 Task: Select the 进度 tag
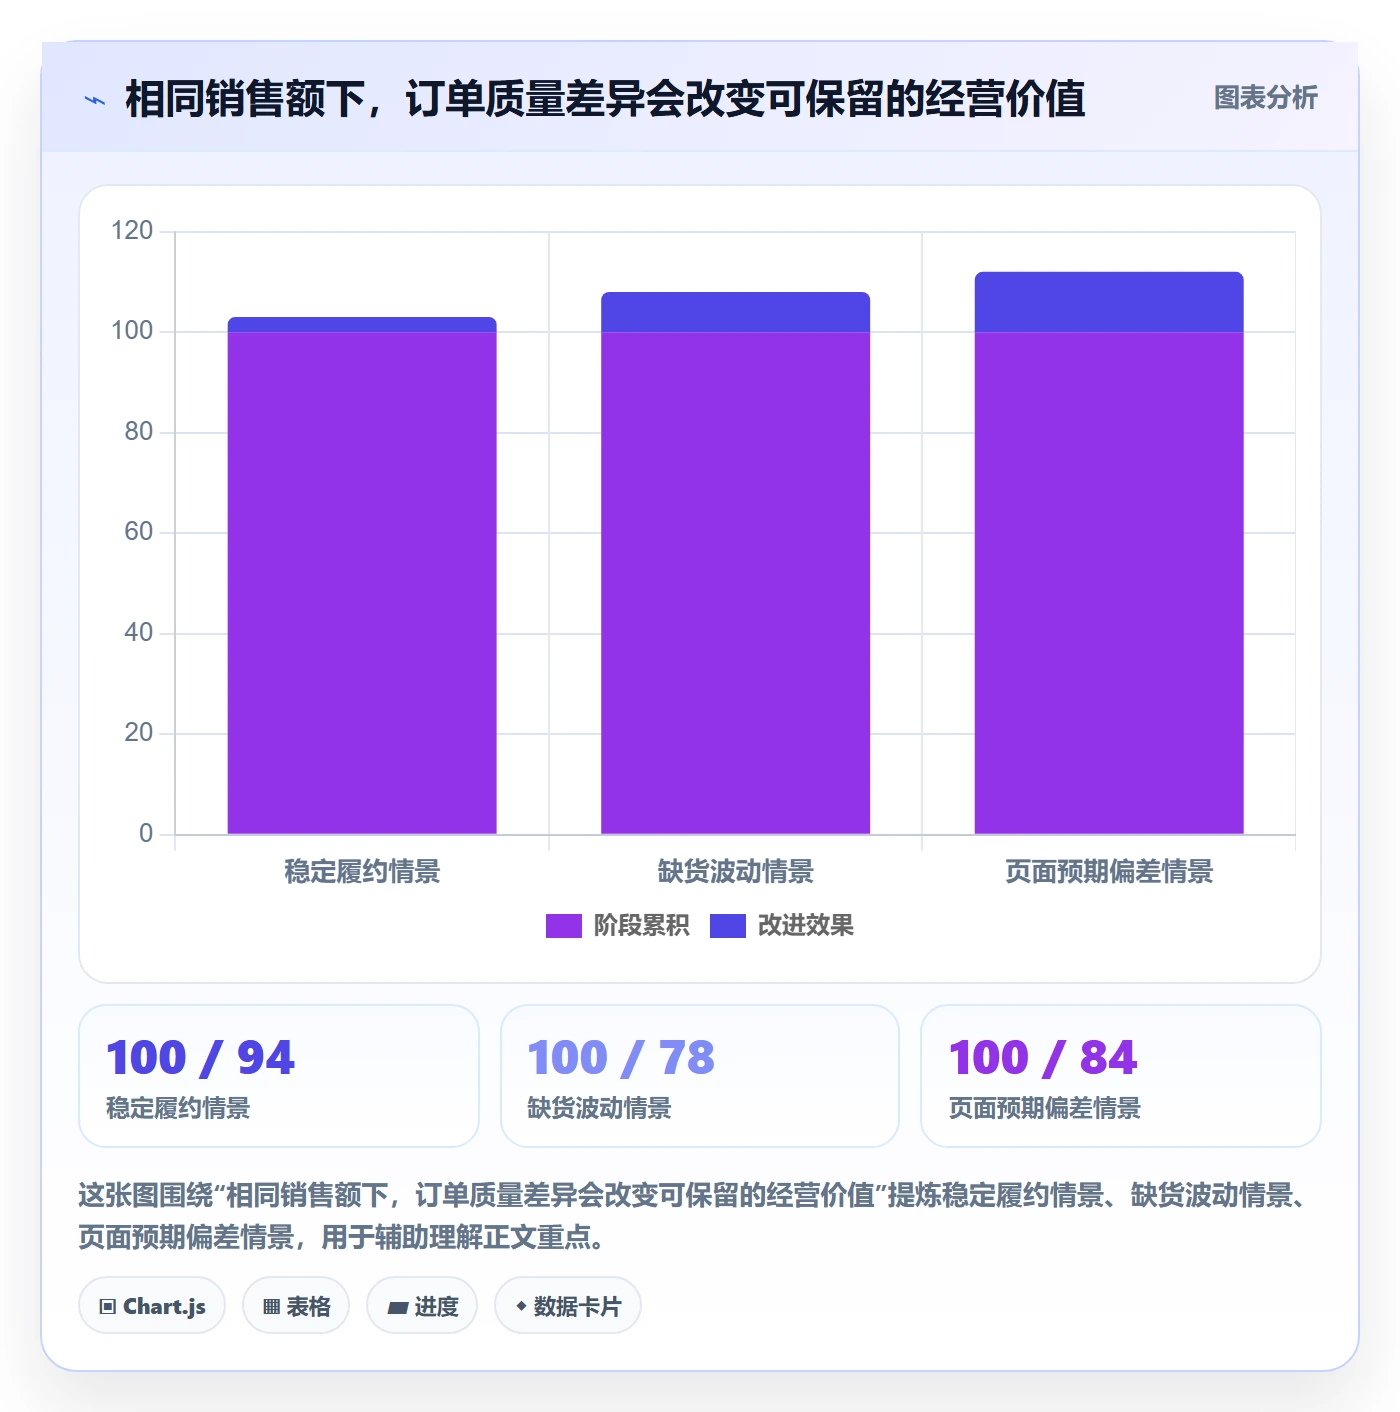422,1306
